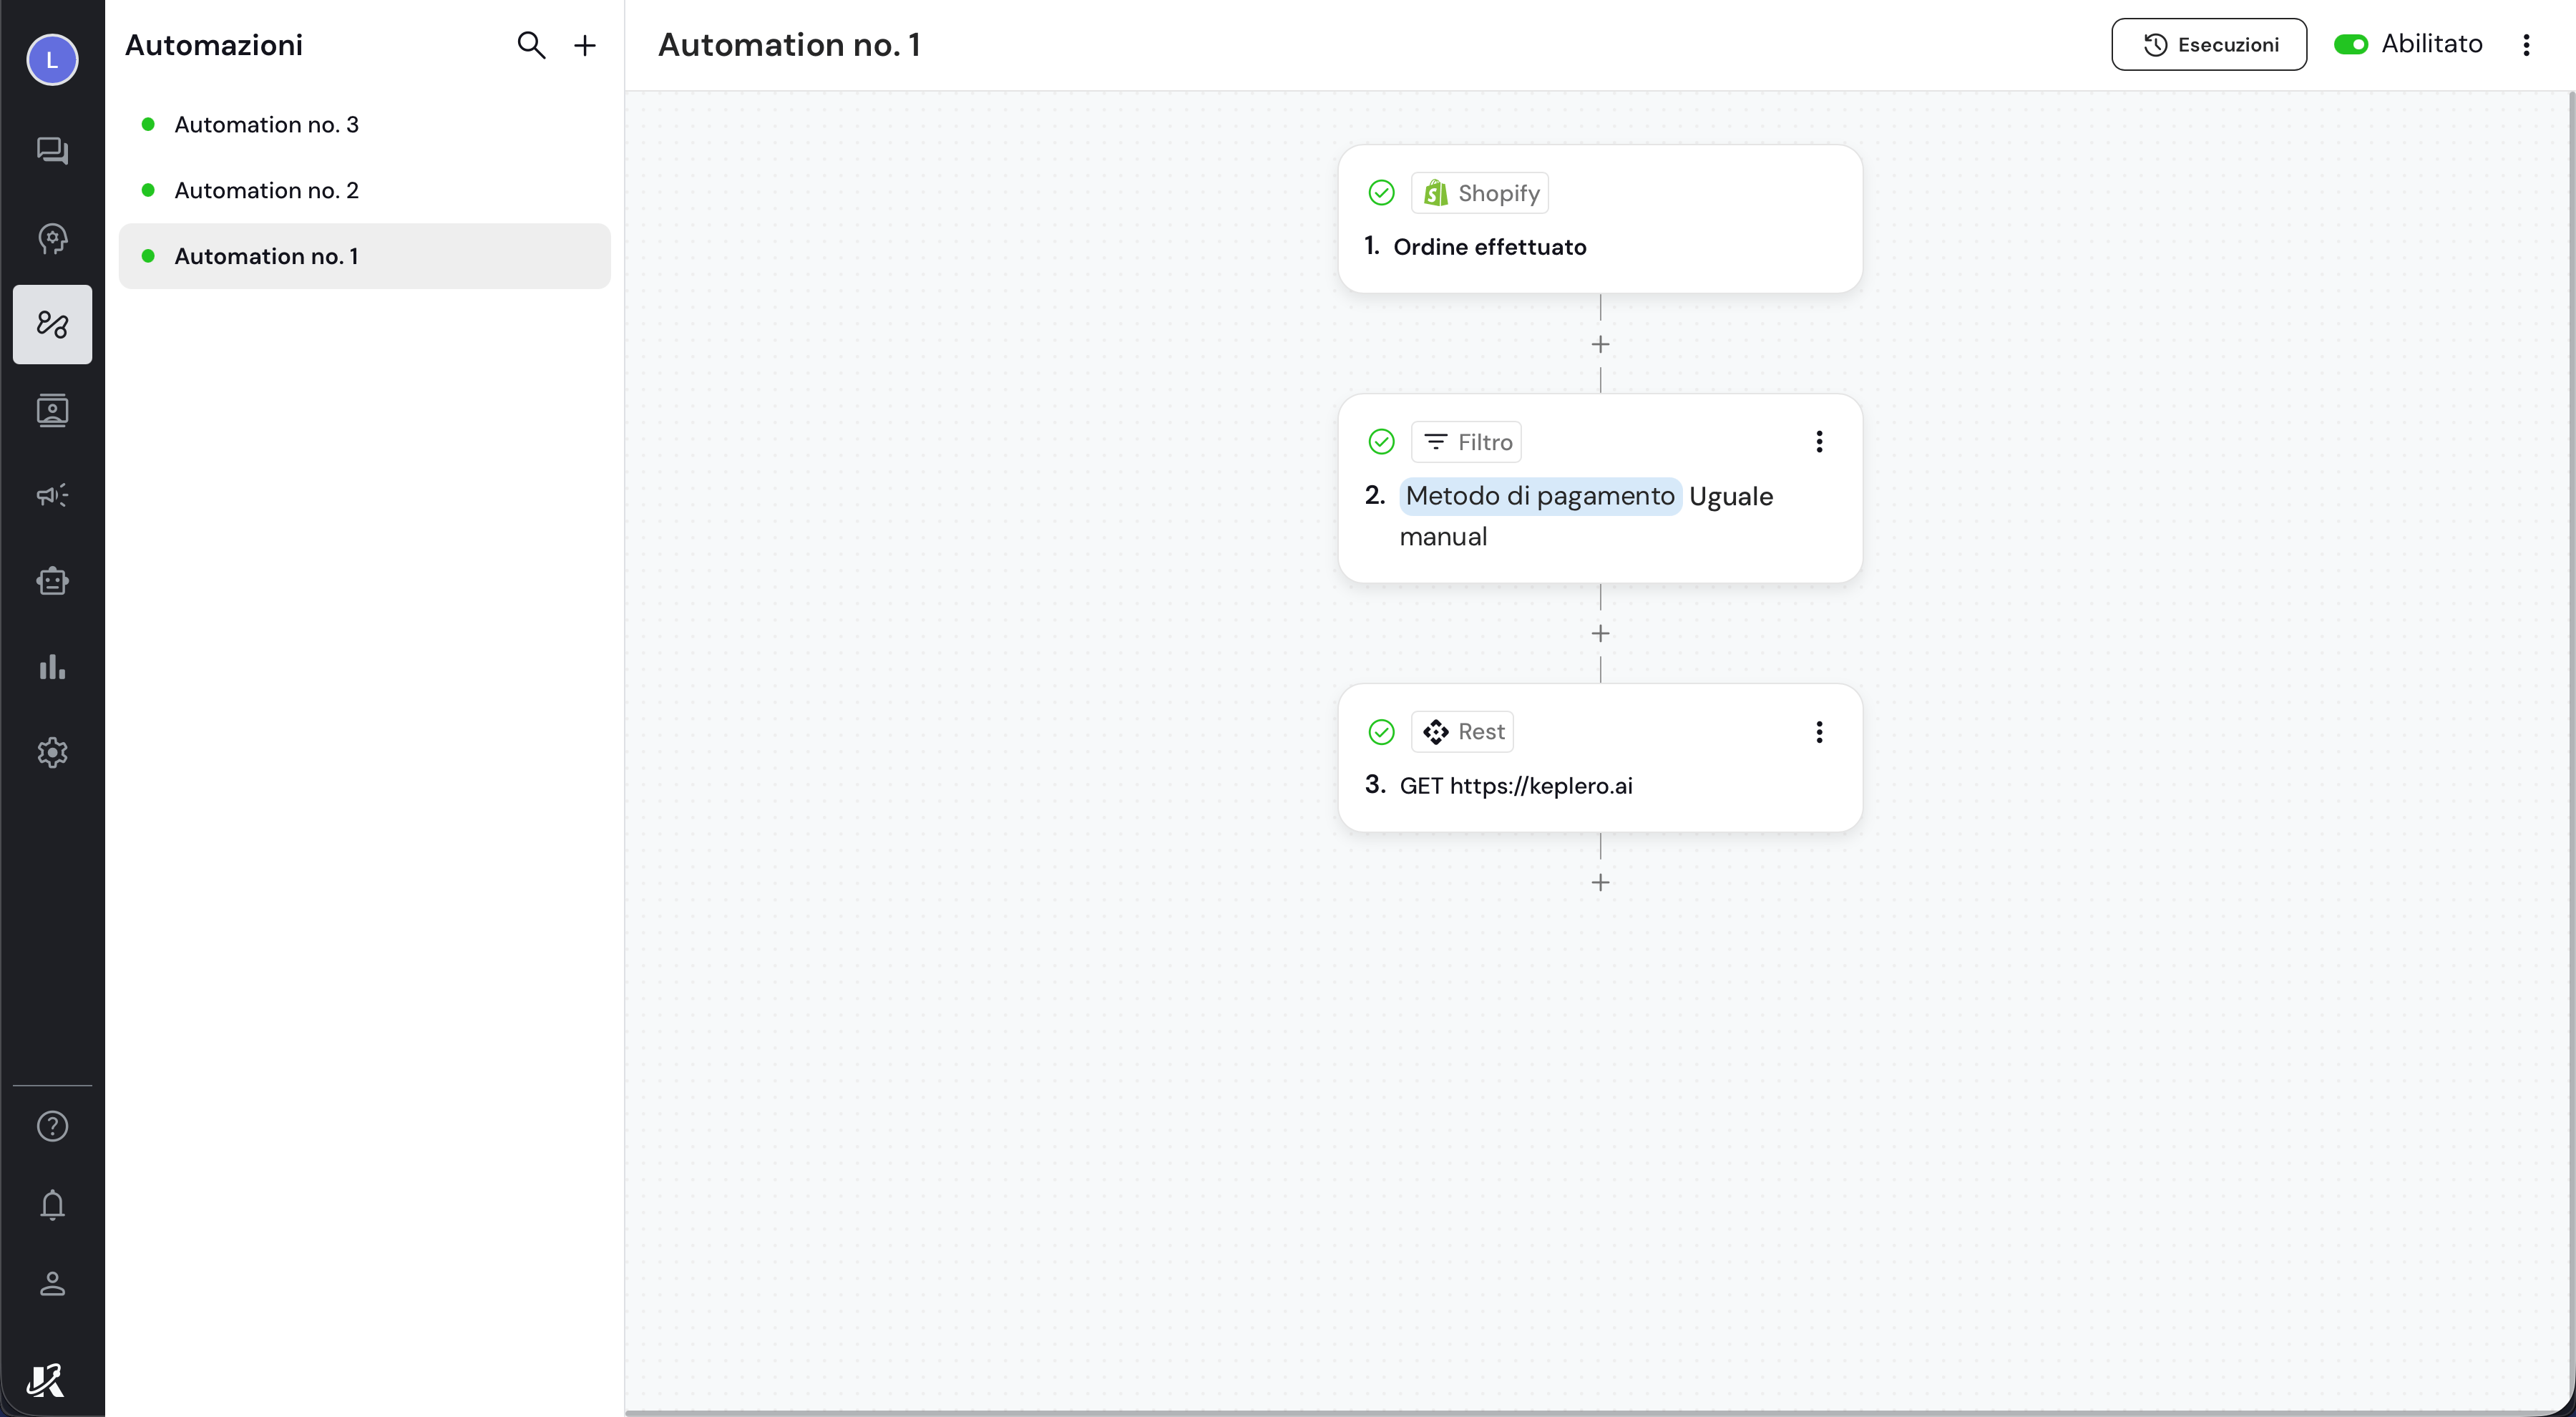Open the bot robot icon in sidebar

52,581
